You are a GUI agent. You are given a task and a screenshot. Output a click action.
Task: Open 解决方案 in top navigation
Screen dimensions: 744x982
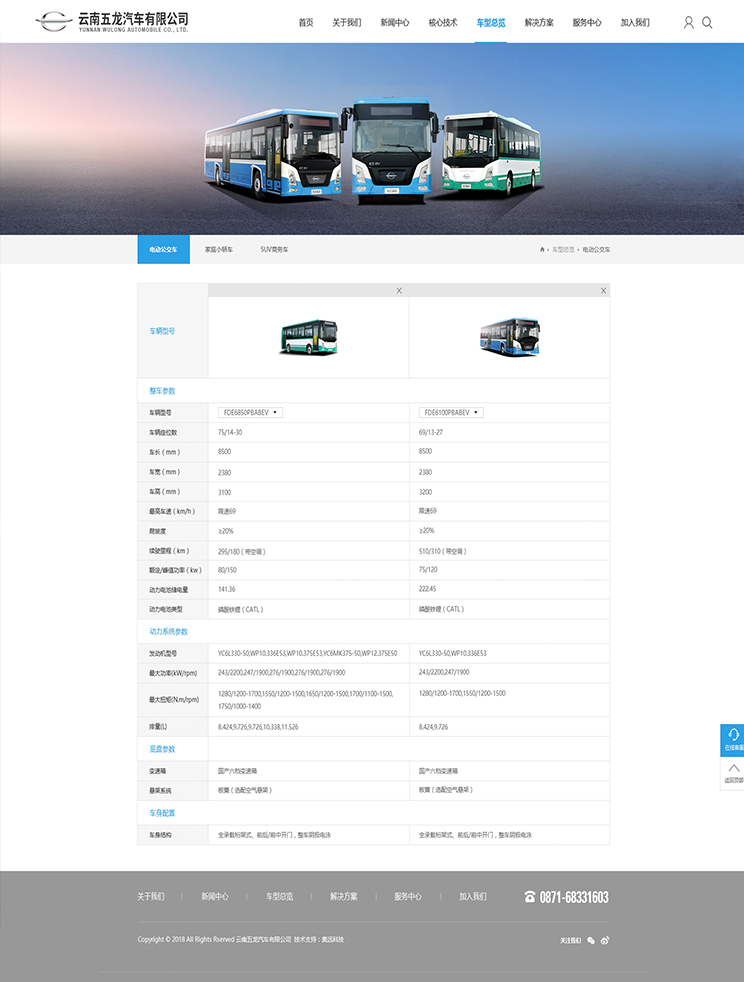pyautogui.click(x=539, y=23)
